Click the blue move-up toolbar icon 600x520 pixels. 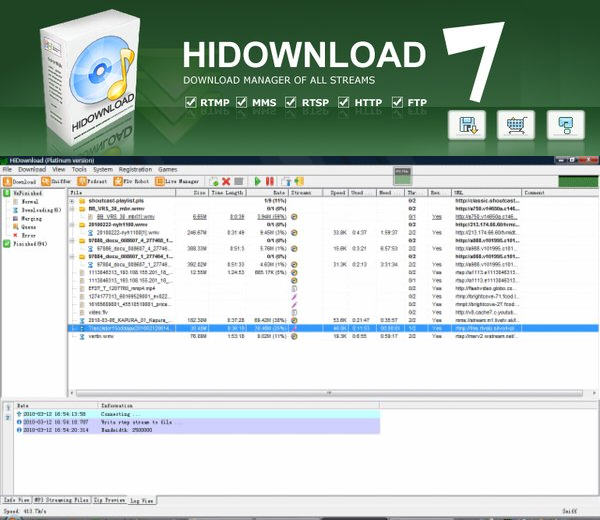point(286,182)
